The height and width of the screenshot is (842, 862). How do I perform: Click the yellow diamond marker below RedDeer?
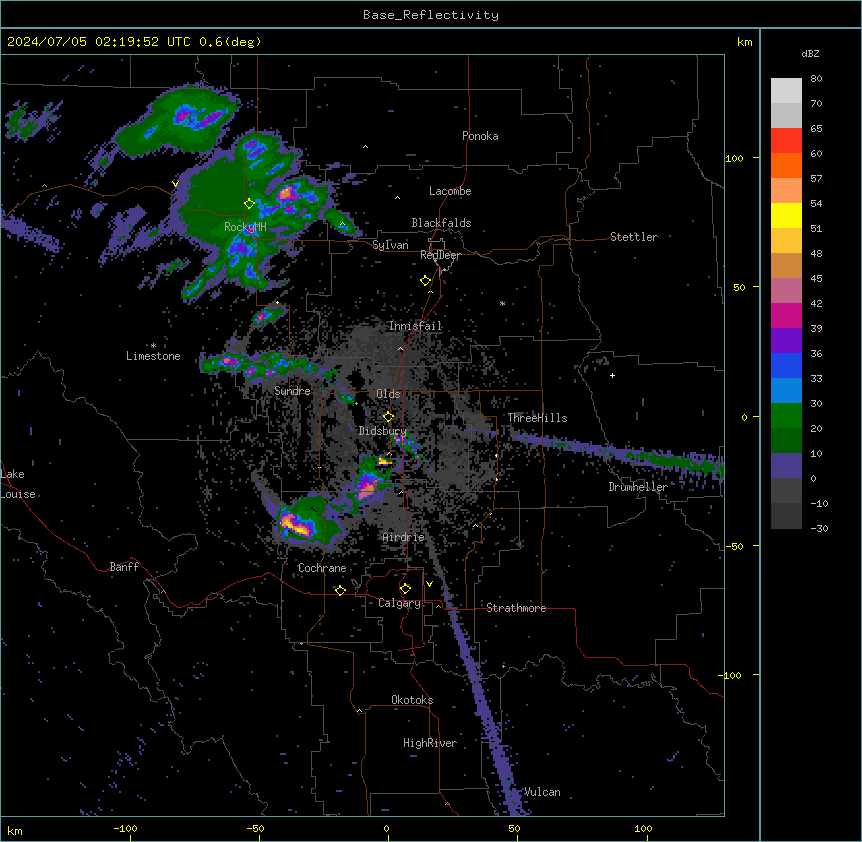coord(425,281)
